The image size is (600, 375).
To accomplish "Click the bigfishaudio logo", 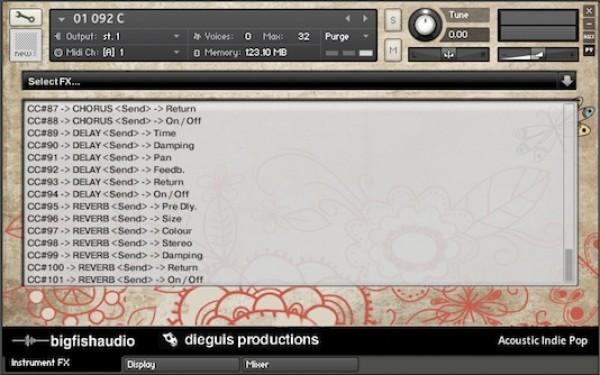I will pos(73,341).
